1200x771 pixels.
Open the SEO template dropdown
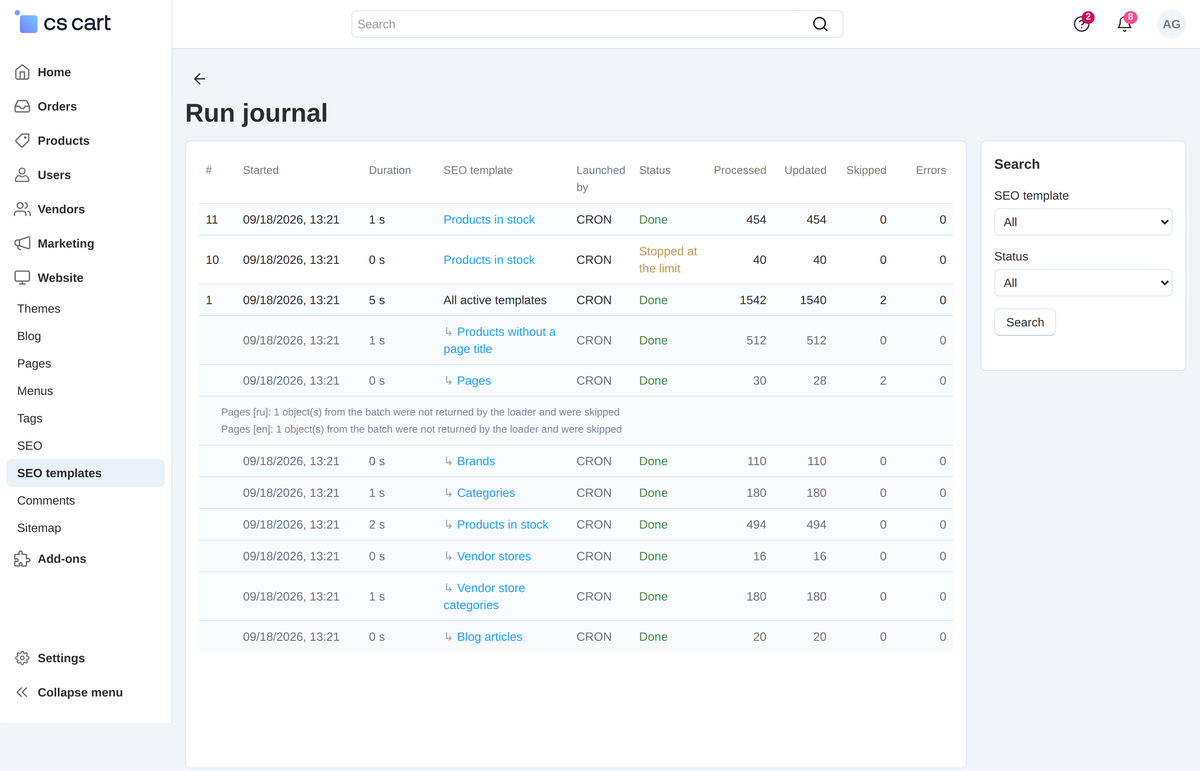1083,222
